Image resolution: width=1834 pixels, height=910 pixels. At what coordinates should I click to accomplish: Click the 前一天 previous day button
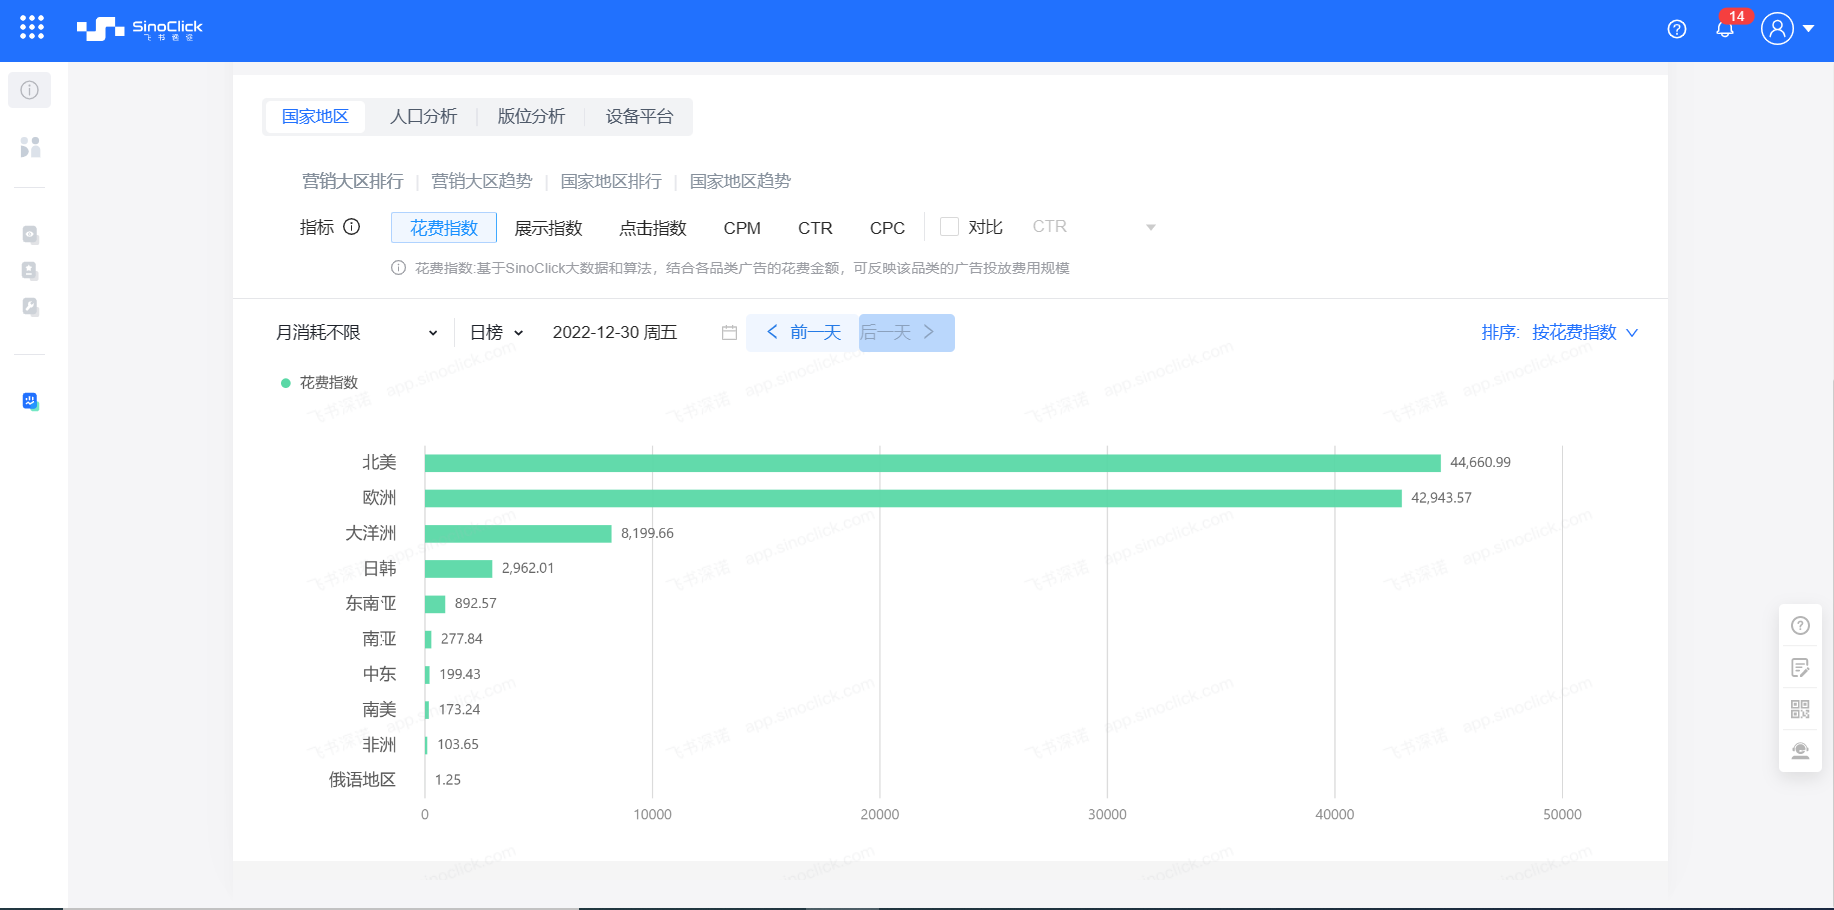[804, 333]
